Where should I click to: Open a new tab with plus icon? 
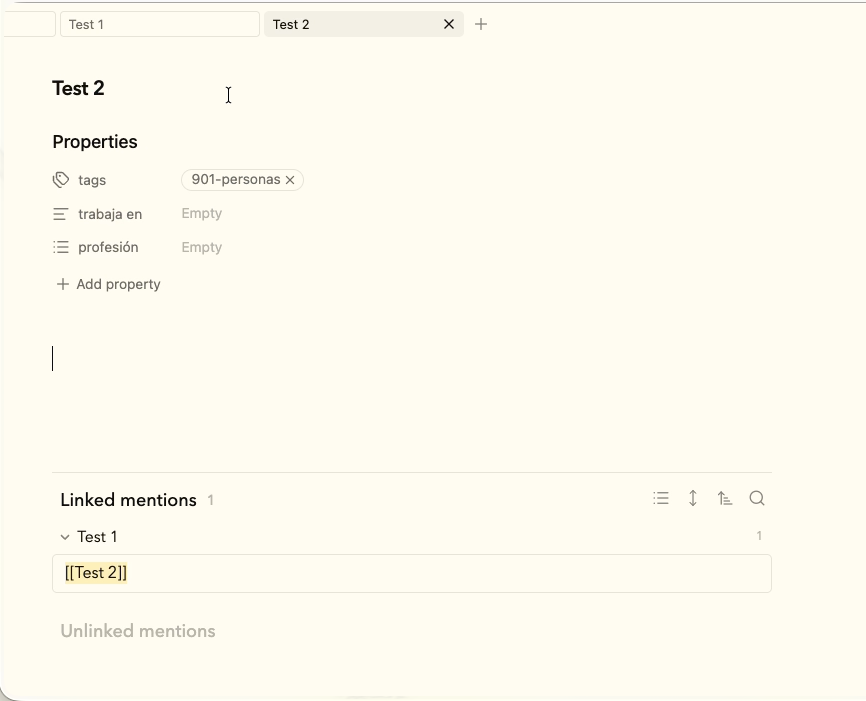tap(481, 24)
